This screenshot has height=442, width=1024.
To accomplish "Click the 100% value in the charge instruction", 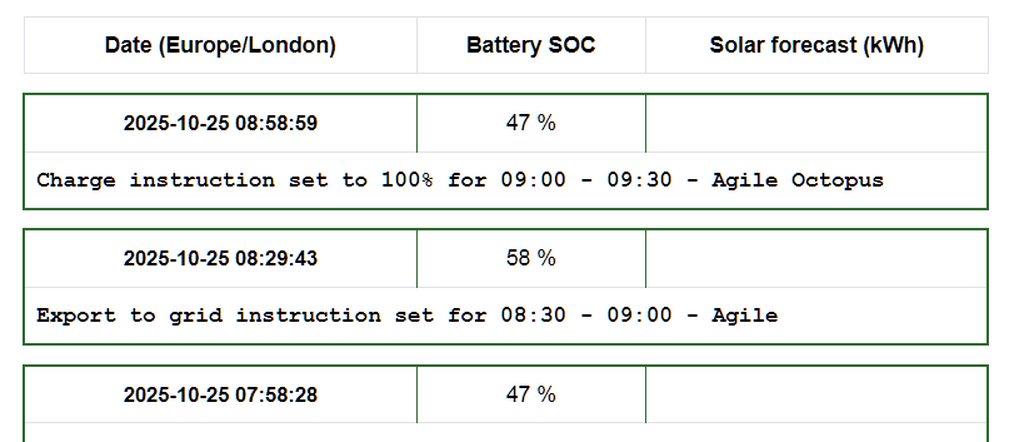I will pos(407,181).
